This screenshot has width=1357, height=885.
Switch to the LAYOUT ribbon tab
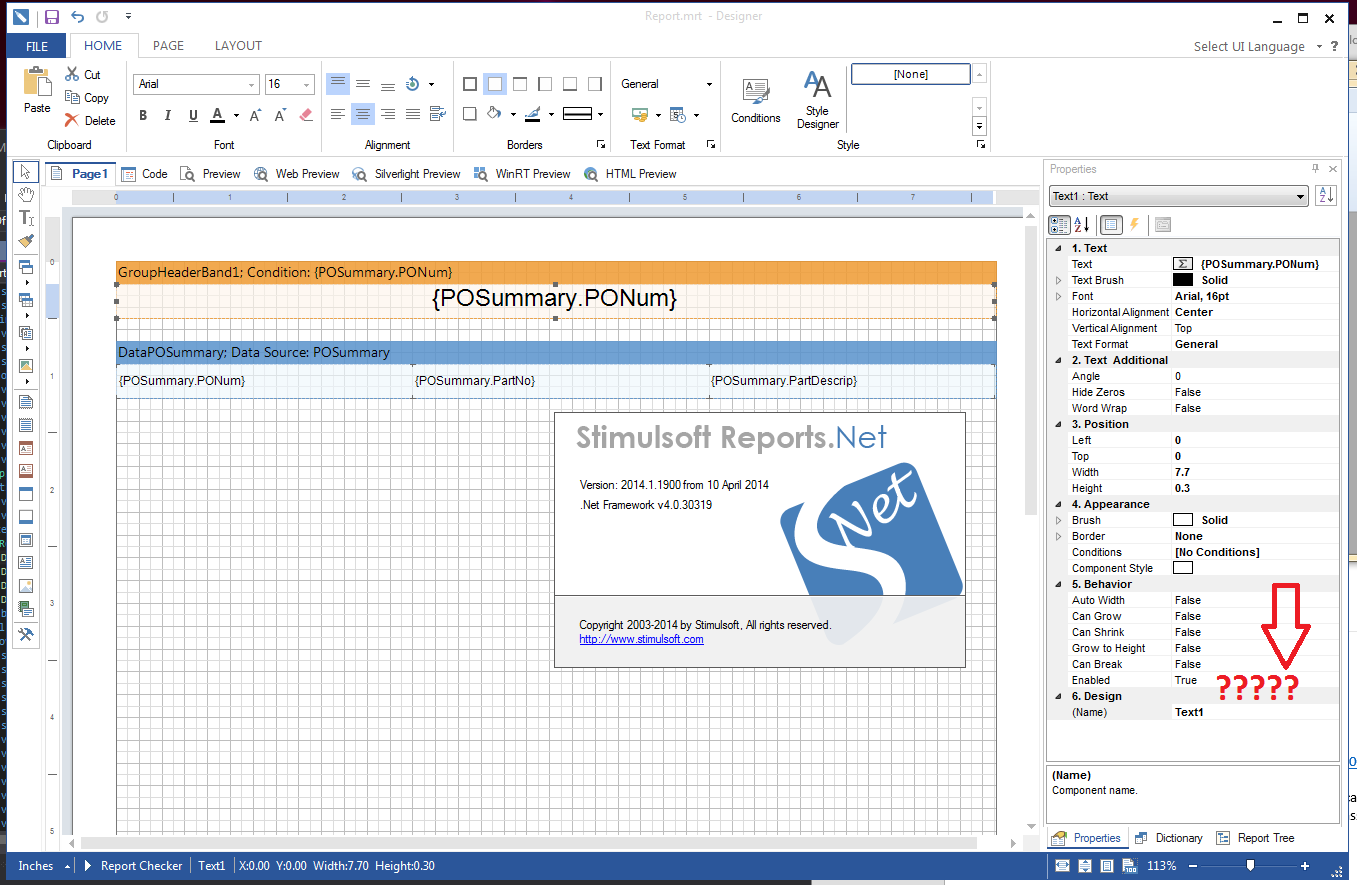[238, 46]
